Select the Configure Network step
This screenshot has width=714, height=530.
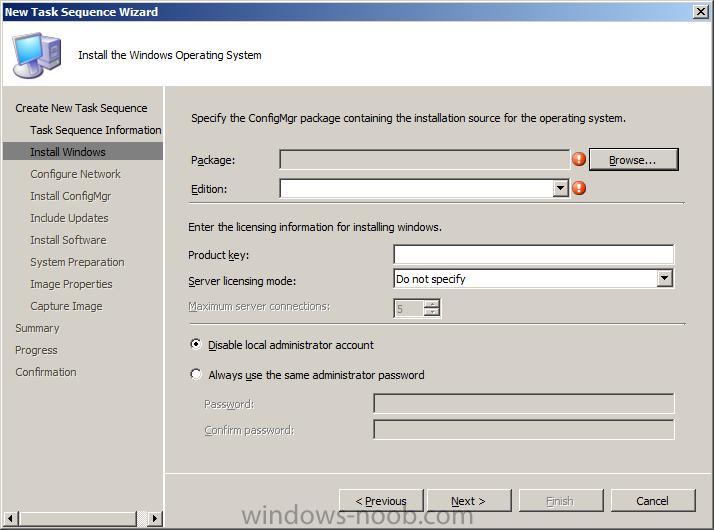pyautogui.click(x=76, y=174)
